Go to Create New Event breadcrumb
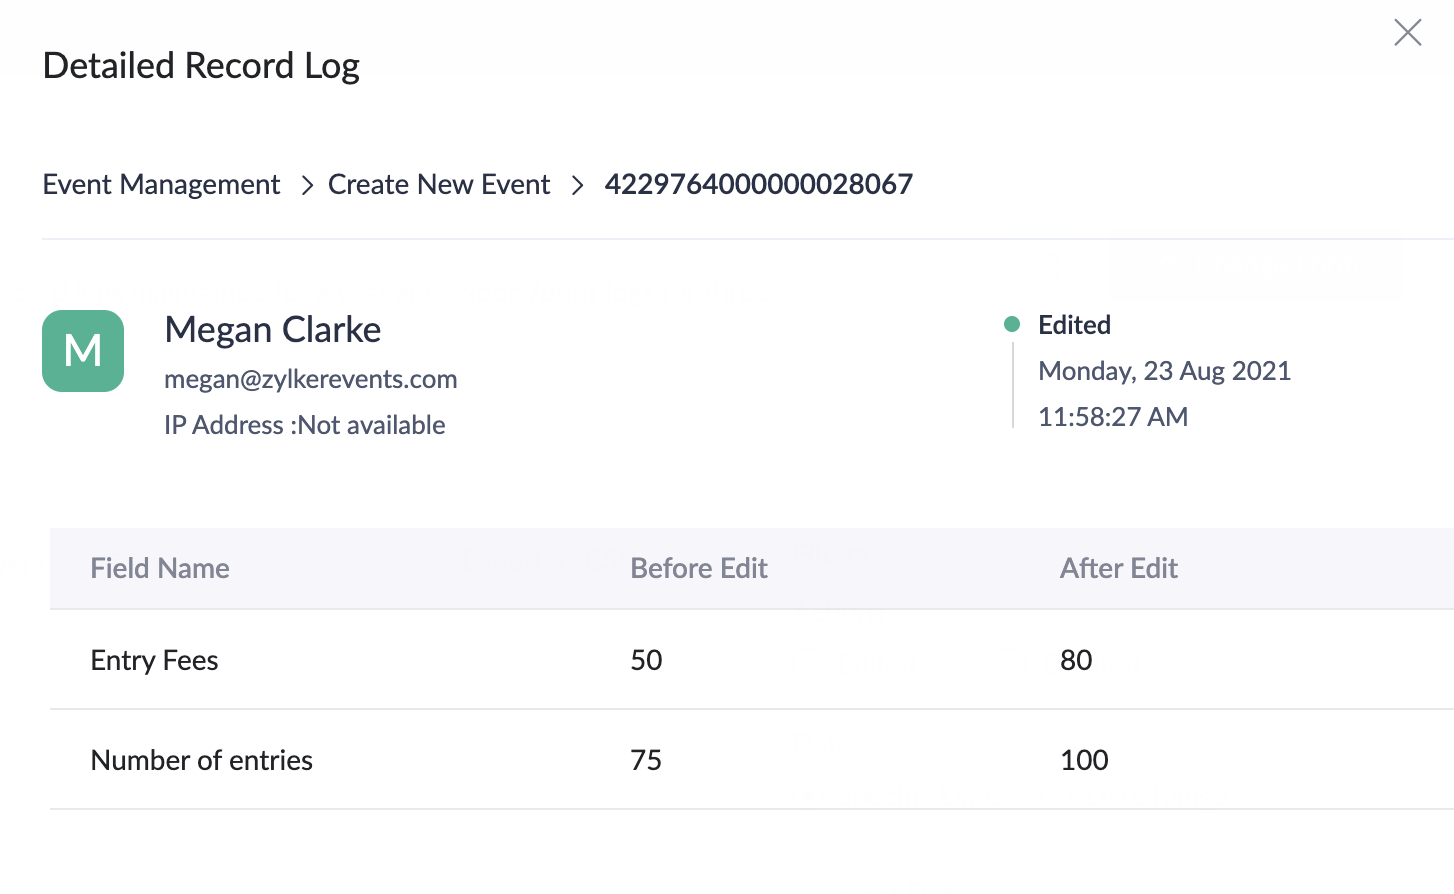Screen dimensions: 1454x894 coord(438,185)
